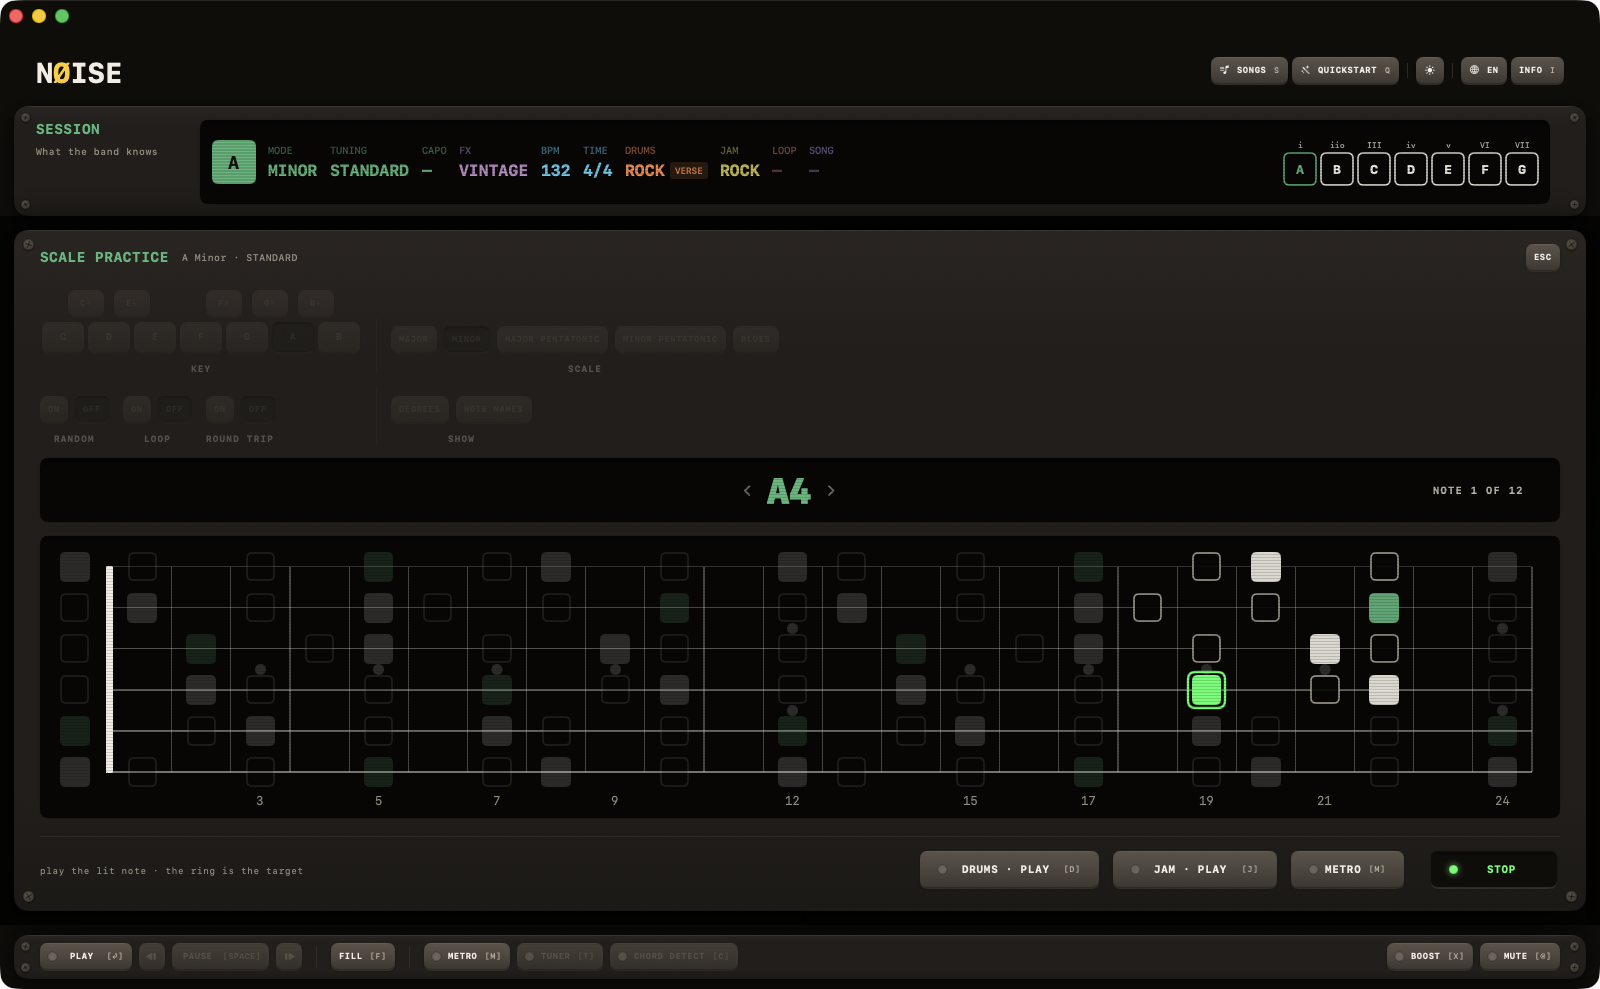Image resolution: width=1600 pixels, height=989 pixels.
Task: Toggle the light theme sun icon
Action: 1430,70
